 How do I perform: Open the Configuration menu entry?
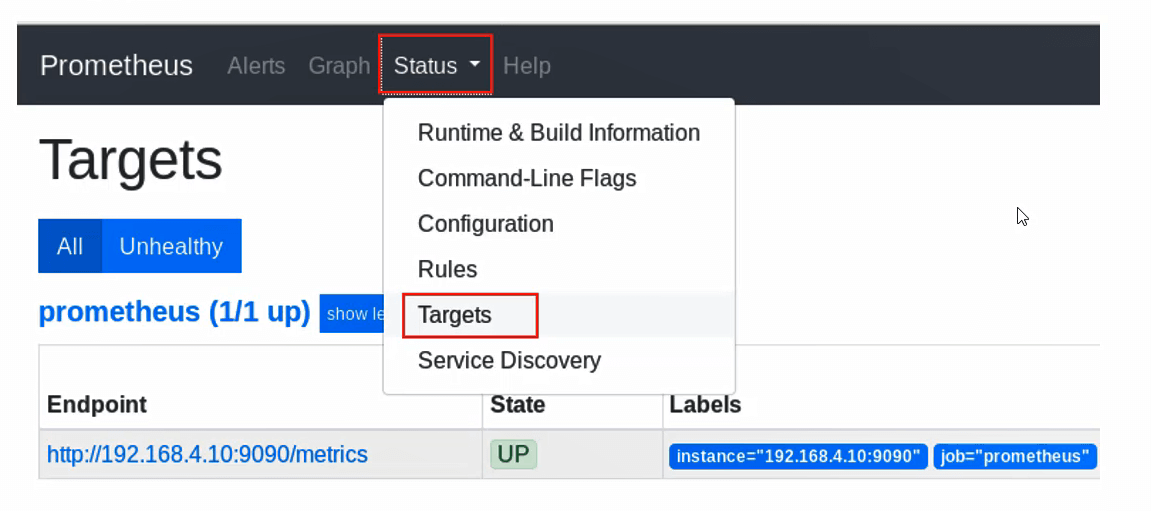[x=559, y=224]
